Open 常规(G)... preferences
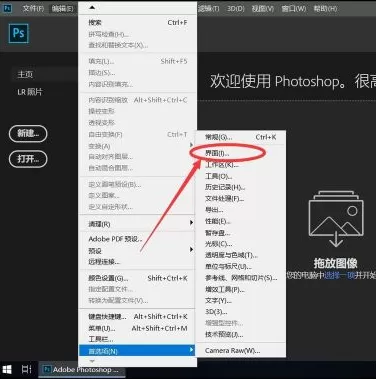This screenshot has width=376, height=379. click(241, 137)
